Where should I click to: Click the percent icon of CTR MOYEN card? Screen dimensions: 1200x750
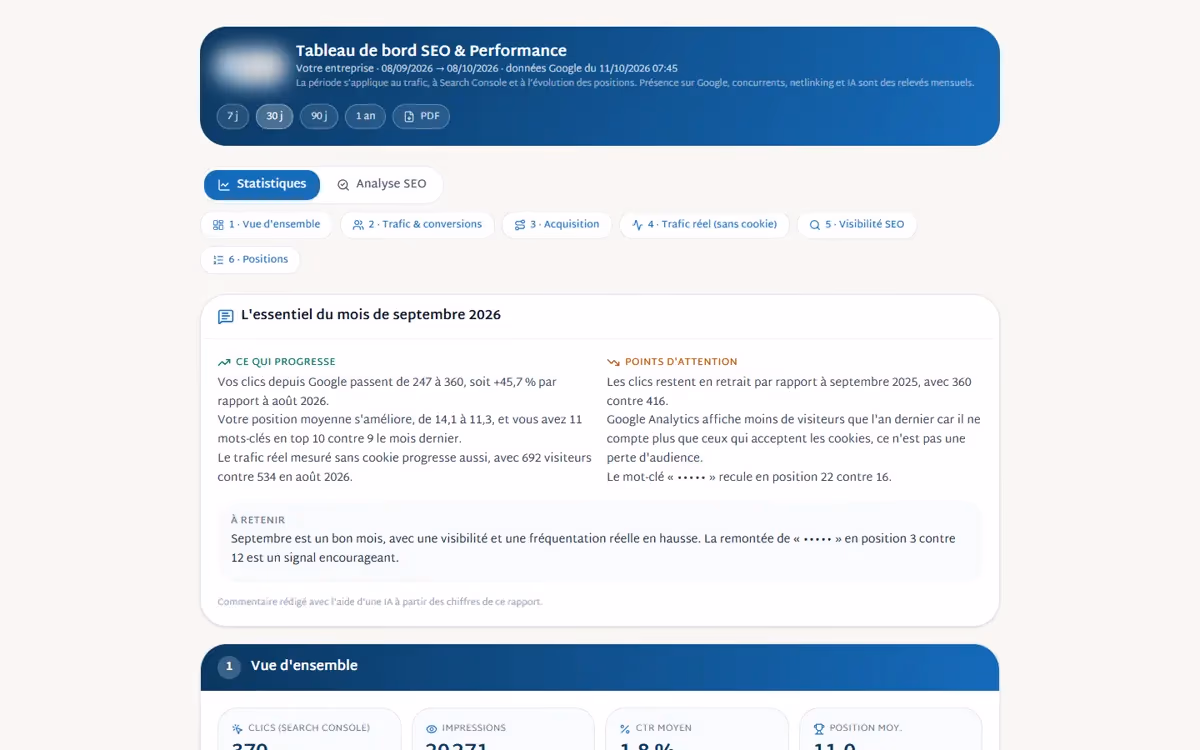(x=625, y=729)
